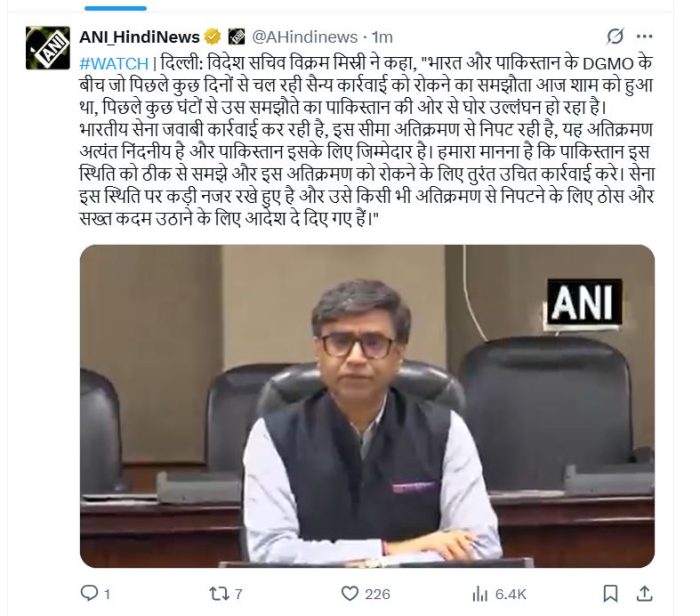The image size is (700, 616).
Task: Open Grok explain-post icon
Action: pos(615,37)
